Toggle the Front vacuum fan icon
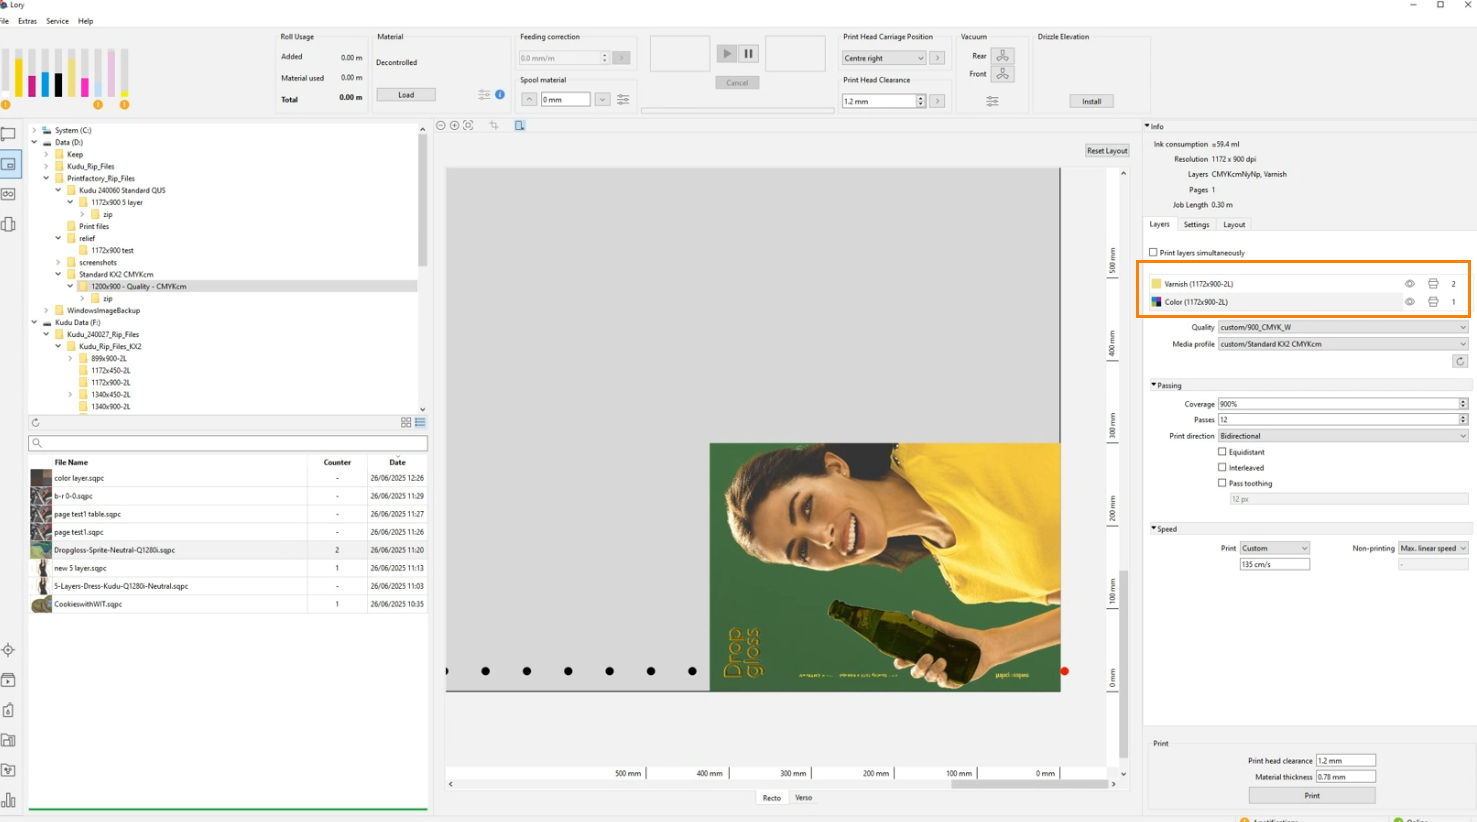Viewport: 1477px width, 822px height. point(1002,74)
